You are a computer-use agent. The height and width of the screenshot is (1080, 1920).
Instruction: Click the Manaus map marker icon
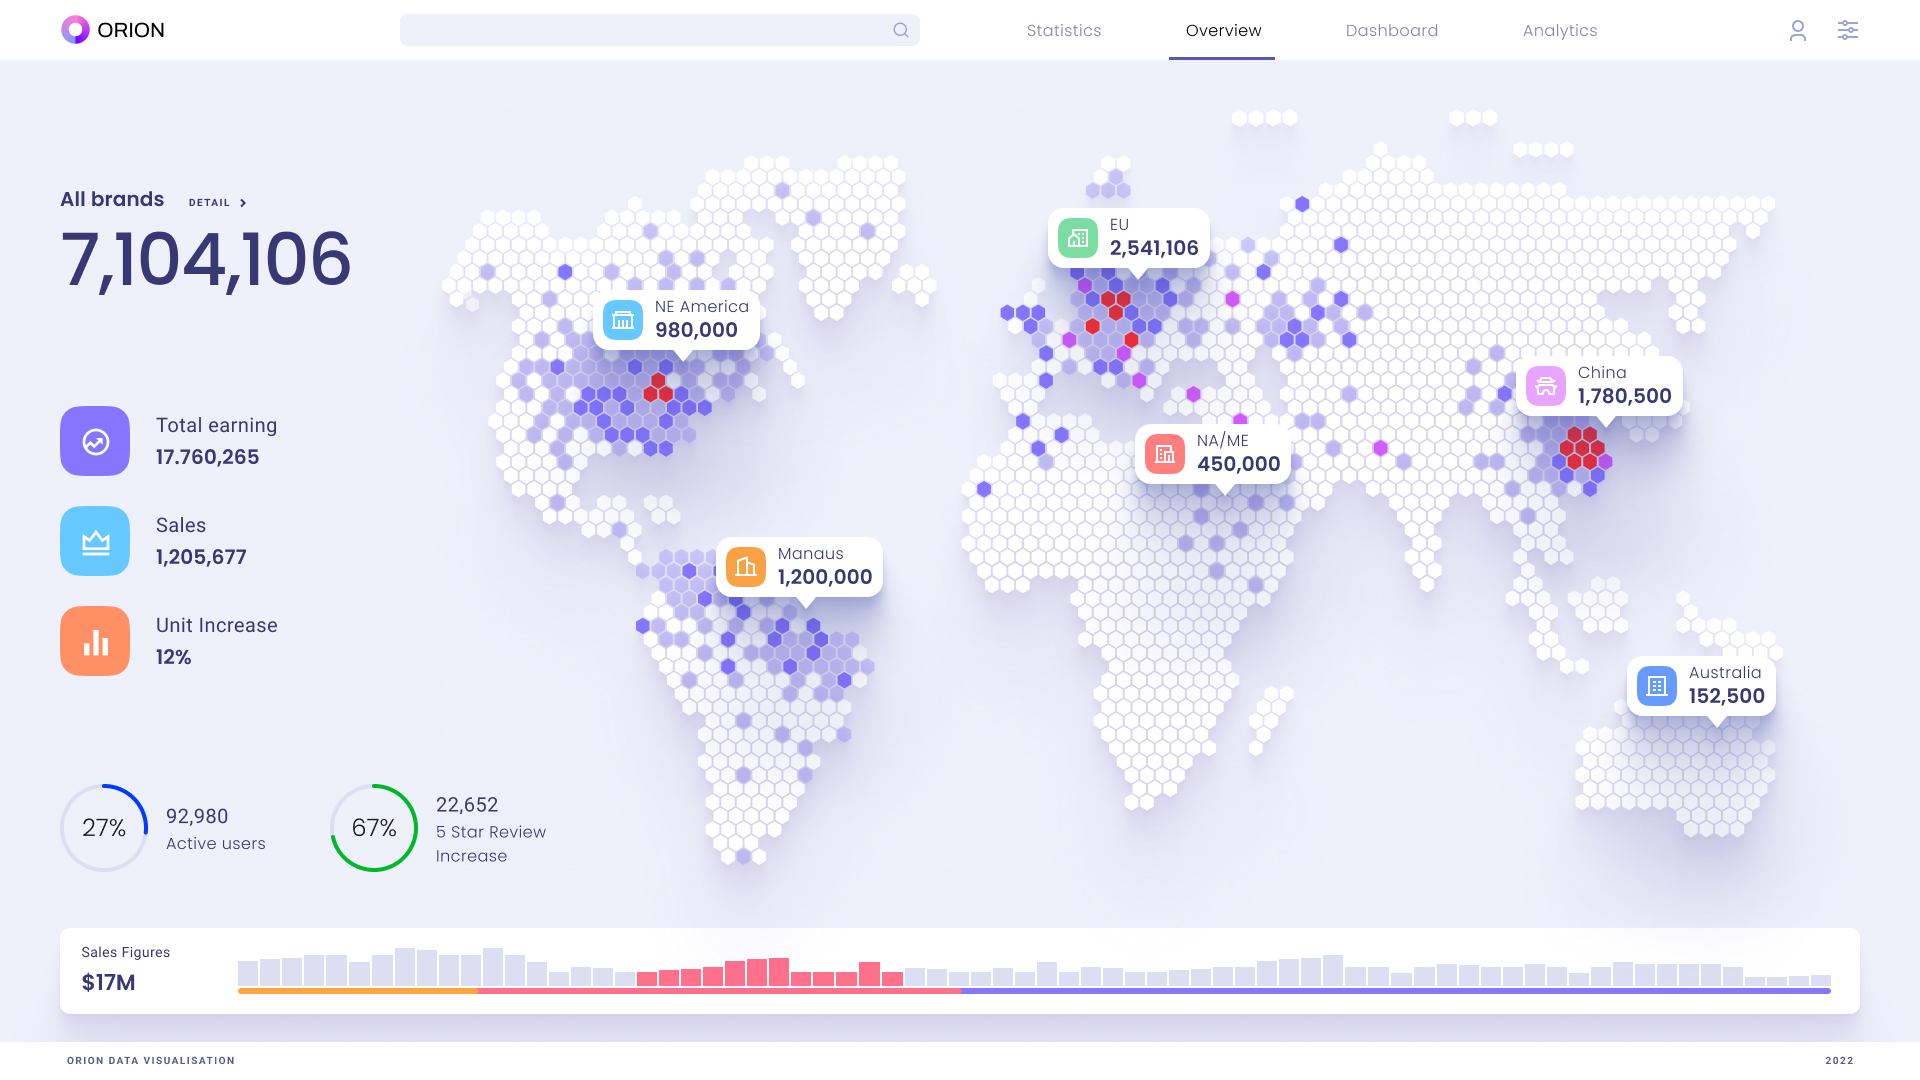745,566
